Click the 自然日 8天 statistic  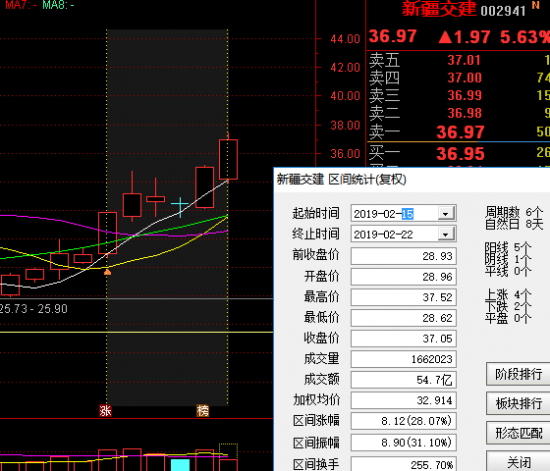pyautogui.click(x=514, y=224)
